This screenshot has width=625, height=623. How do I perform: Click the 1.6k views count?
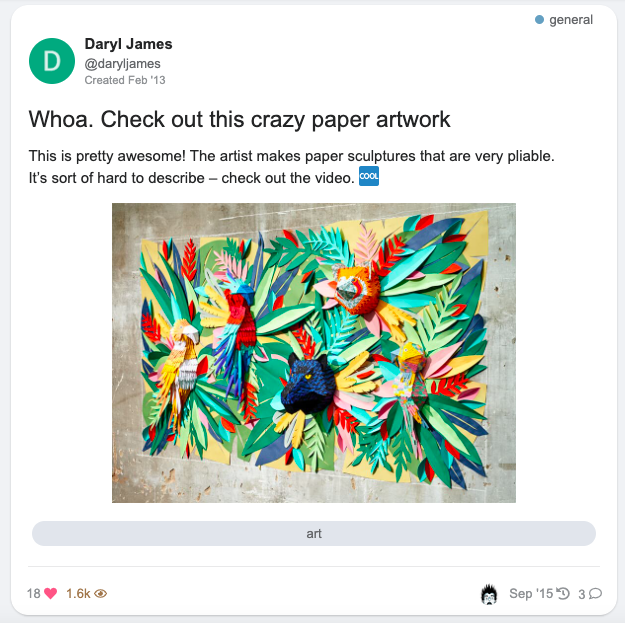click(x=78, y=594)
